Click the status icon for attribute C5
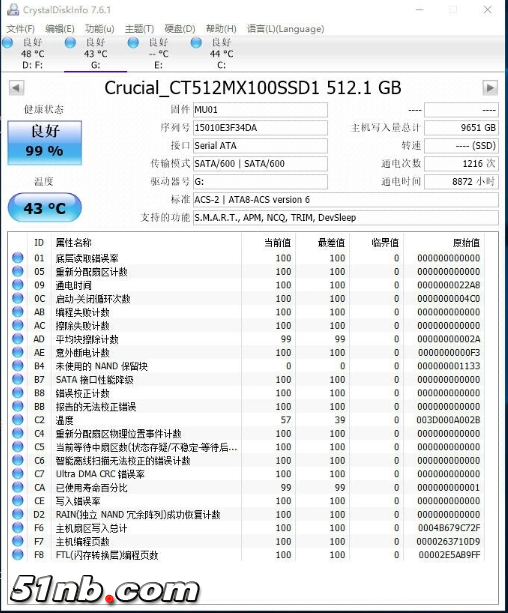 [18, 446]
